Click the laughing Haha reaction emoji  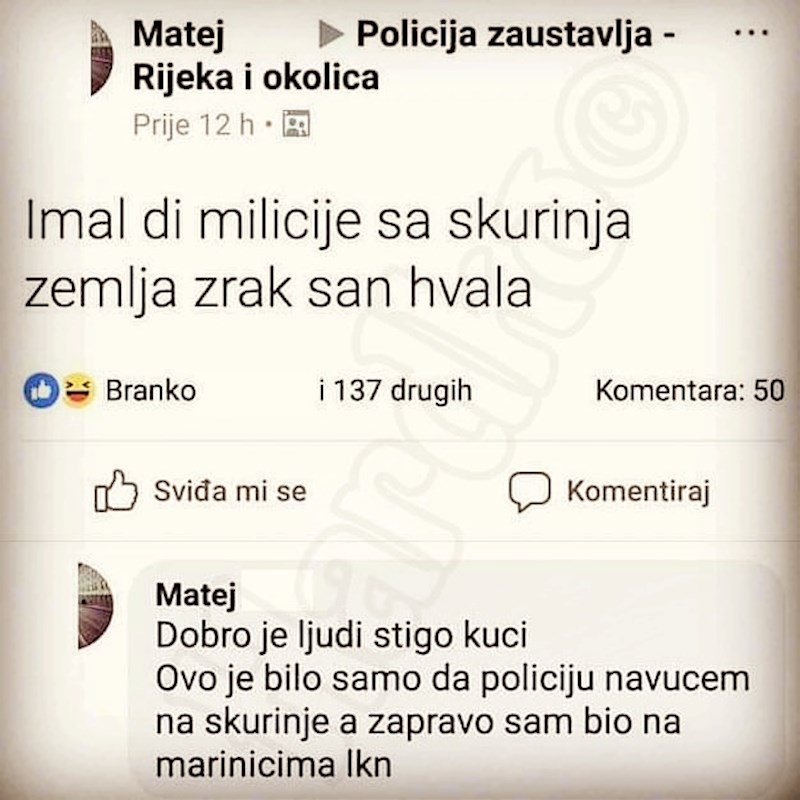(74, 390)
